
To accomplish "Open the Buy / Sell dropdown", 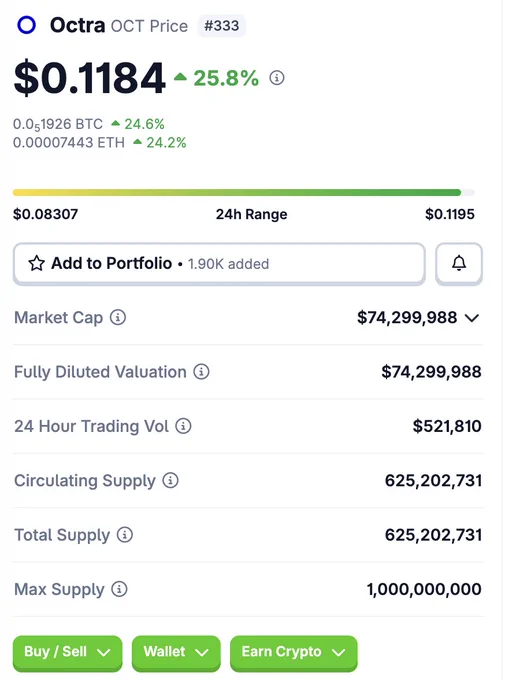I will (67, 653).
